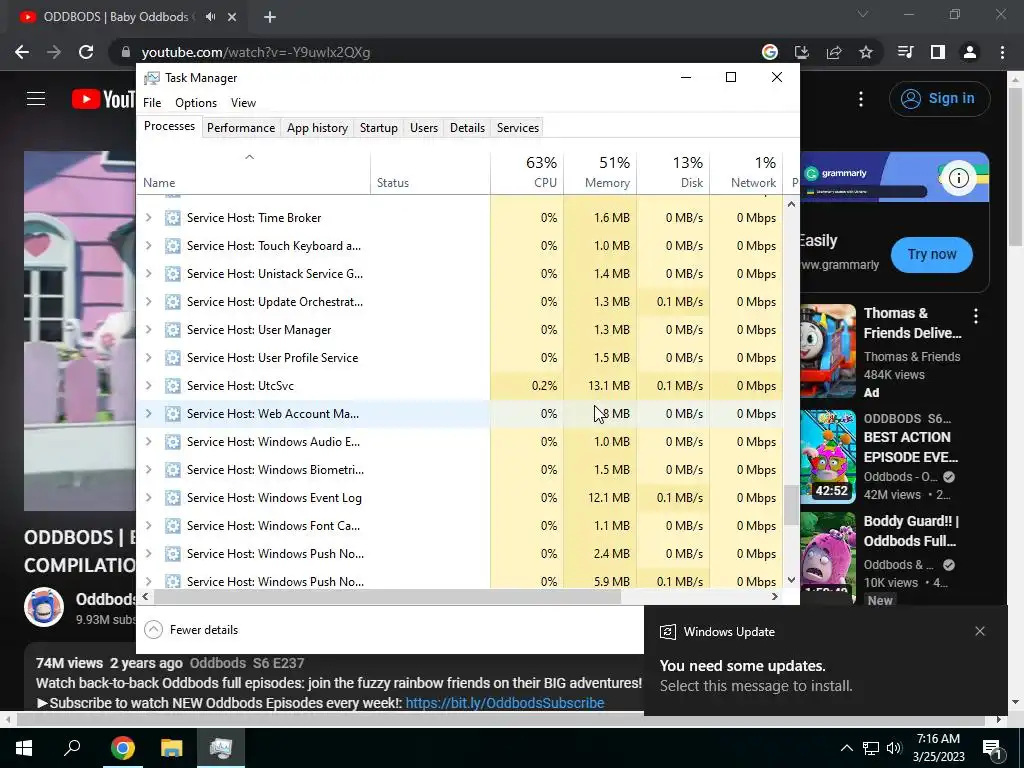Image resolution: width=1024 pixels, height=768 pixels.
Task: Open Task Manager View menu
Action: point(243,103)
